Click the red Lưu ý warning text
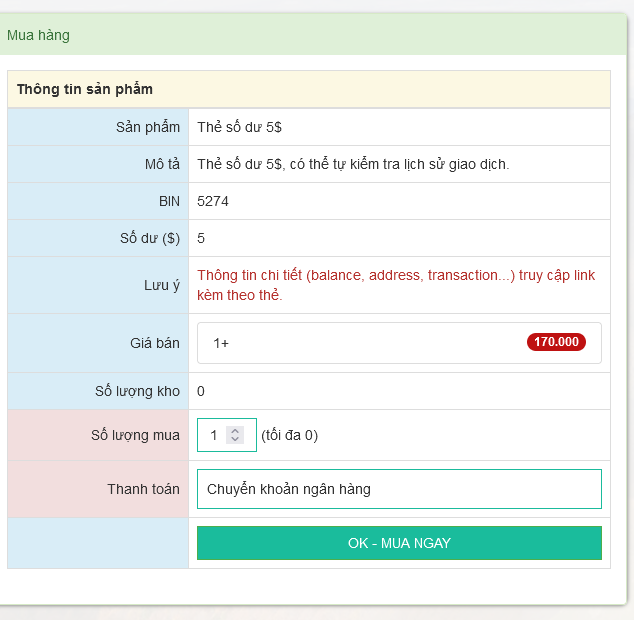 [x=396, y=285]
